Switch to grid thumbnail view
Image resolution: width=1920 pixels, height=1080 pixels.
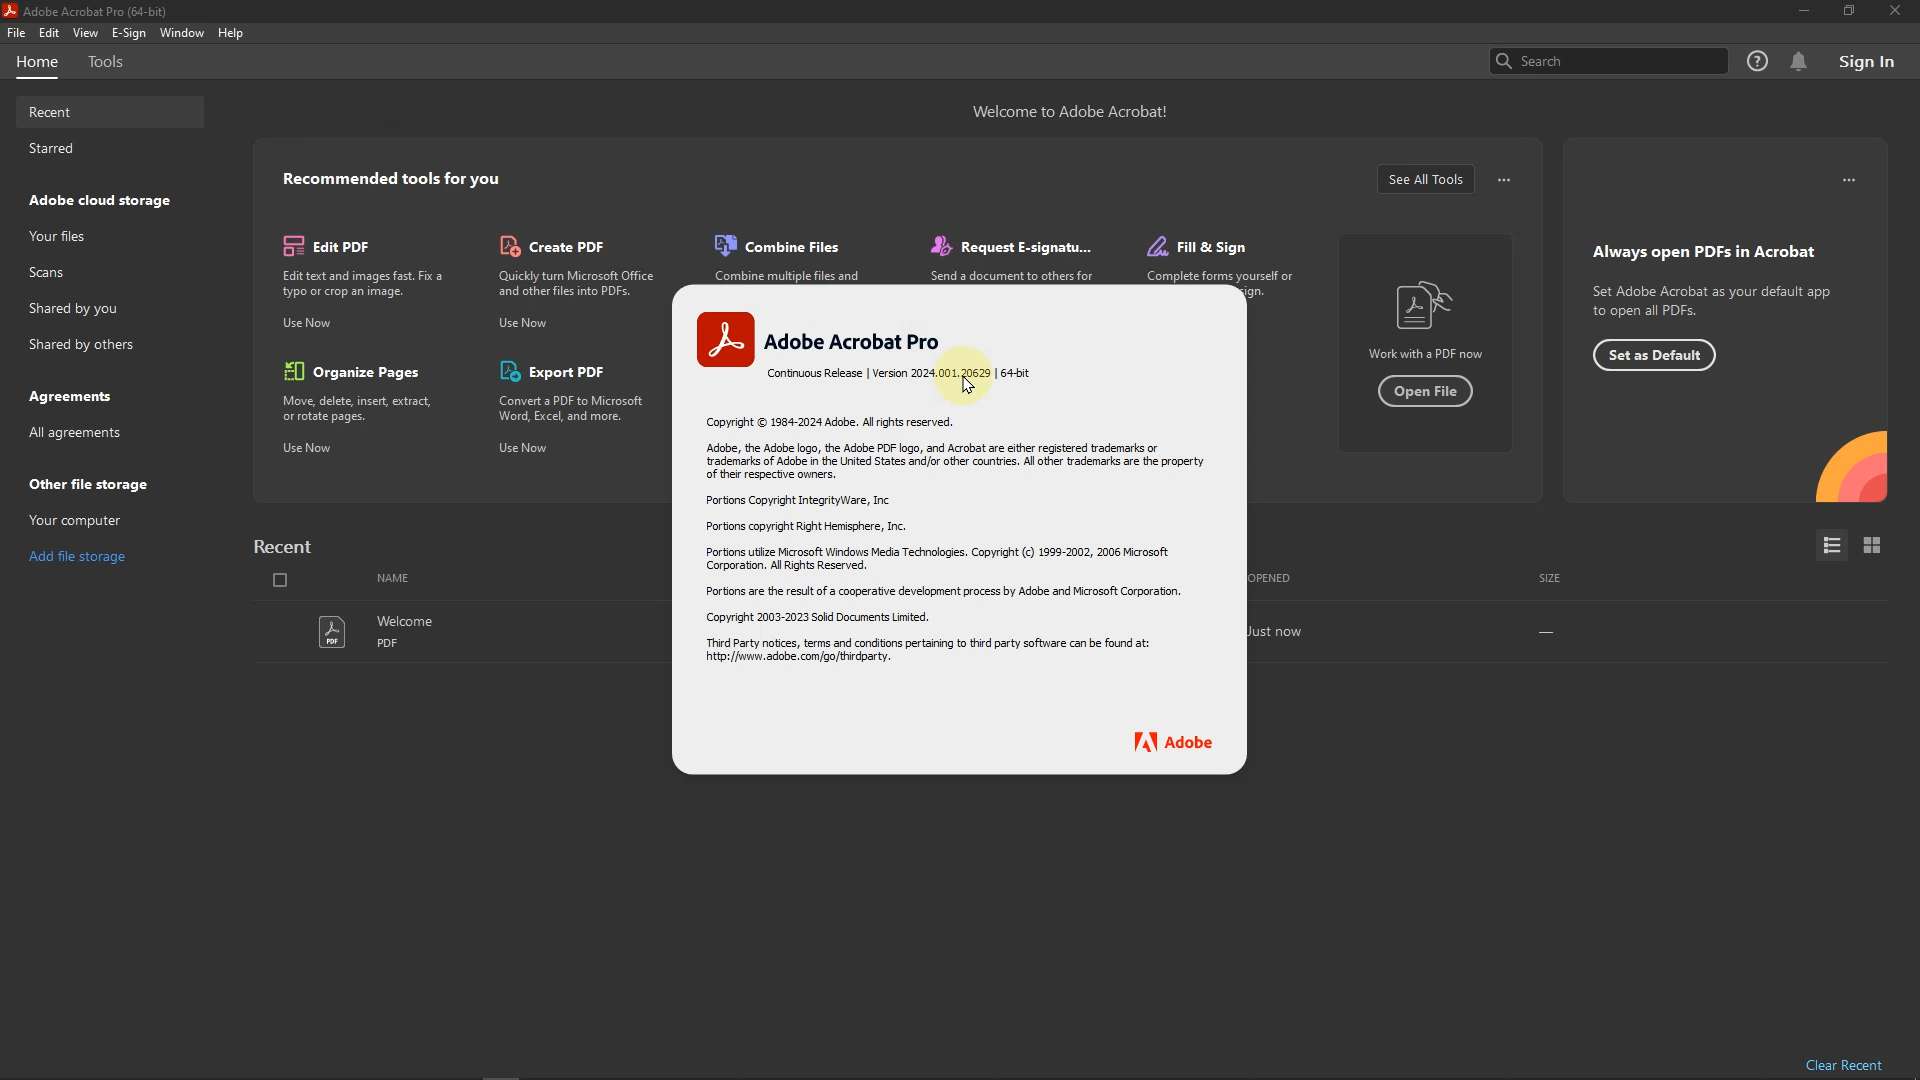coord(1872,546)
